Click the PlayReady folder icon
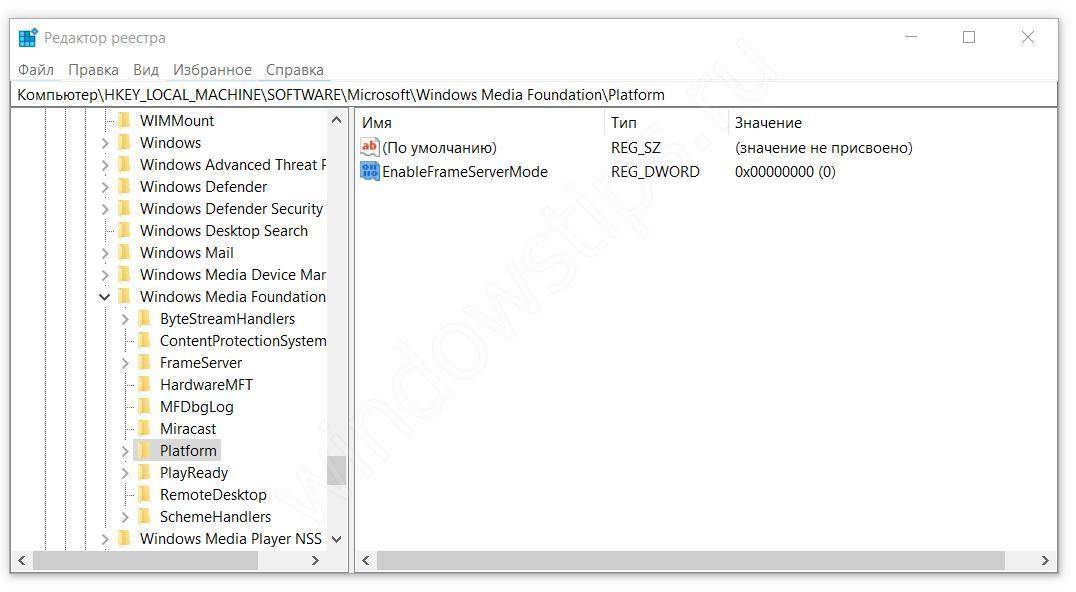 pyautogui.click(x=144, y=472)
